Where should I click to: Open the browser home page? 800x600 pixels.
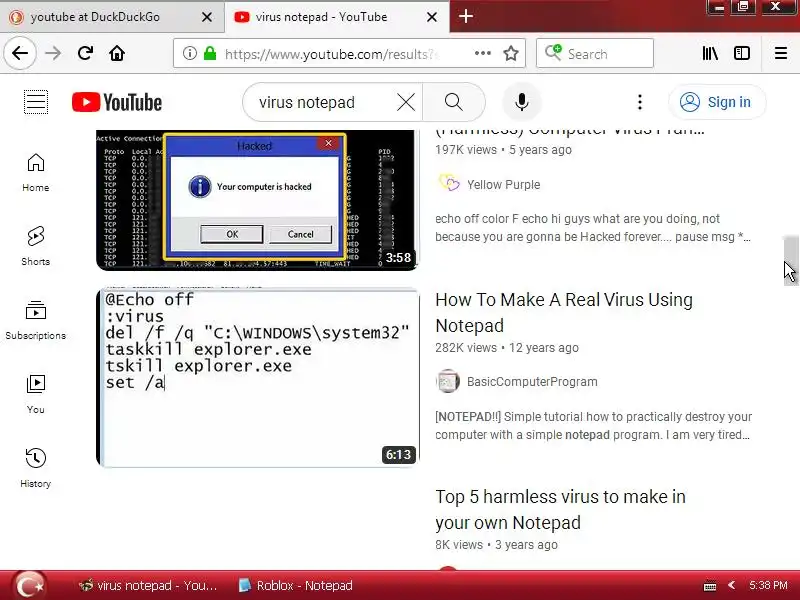coord(117,53)
